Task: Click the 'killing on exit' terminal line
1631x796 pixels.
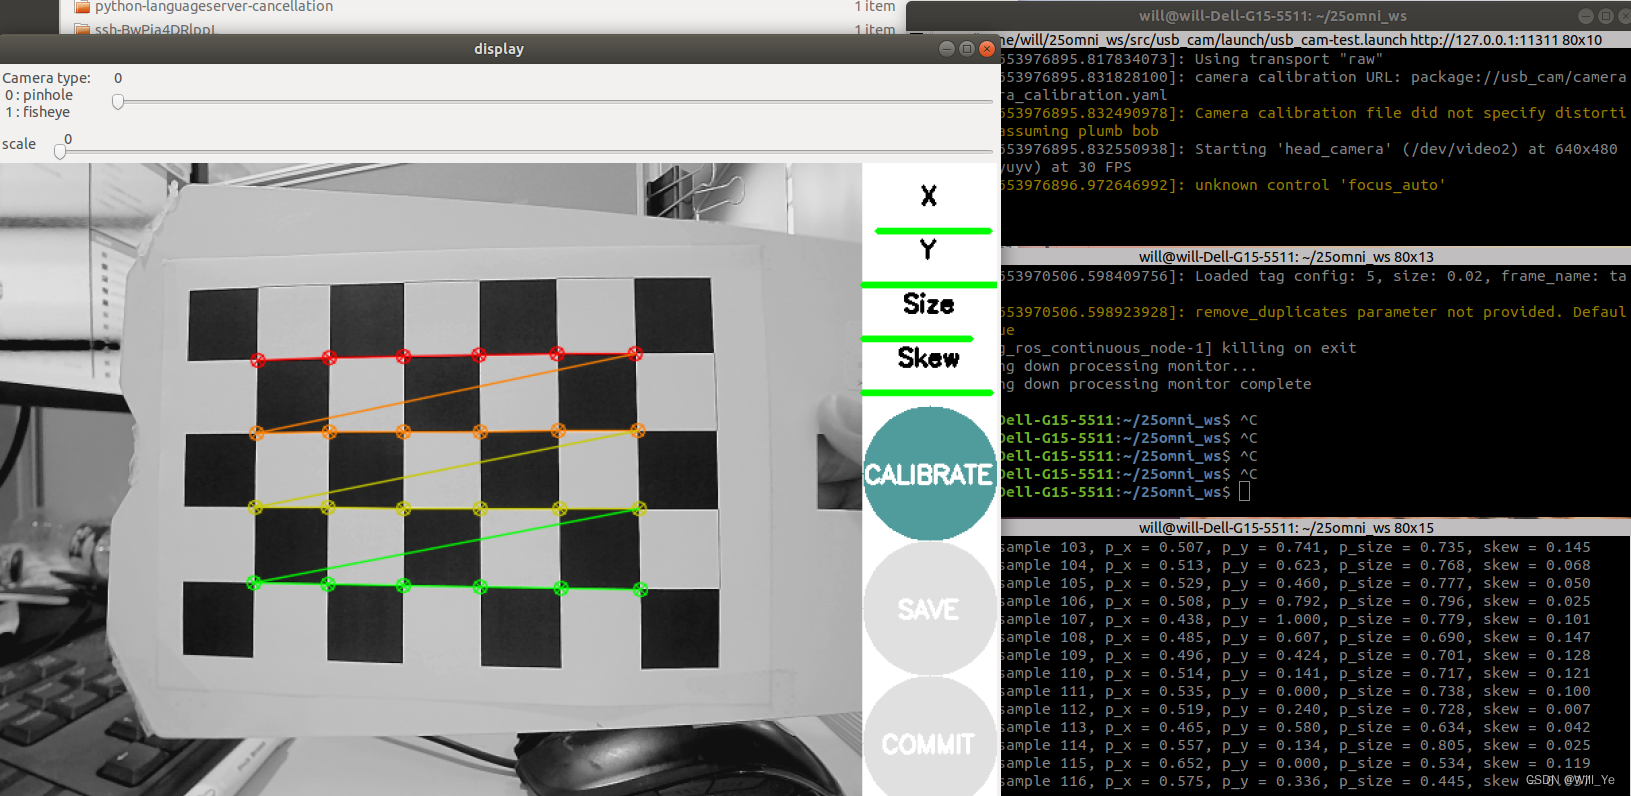Action: pyautogui.click(x=1179, y=348)
